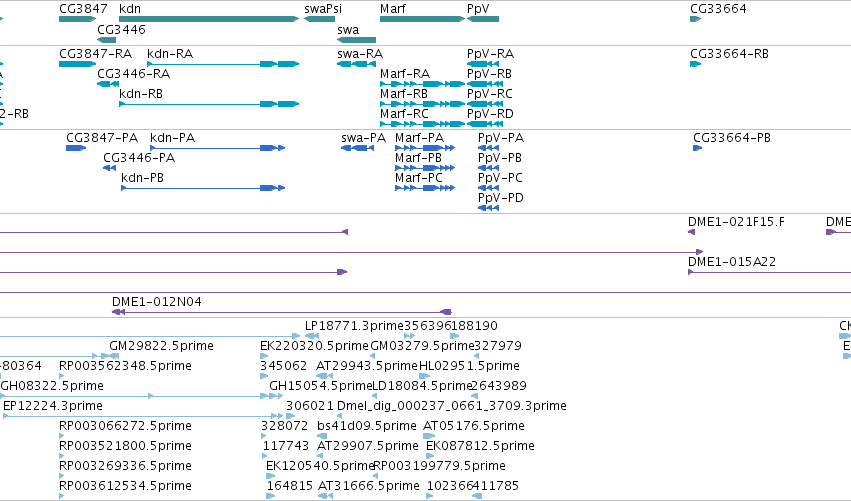This screenshot has height=501, width=851.
Task: Click the LP18771.3prime EST label
Action: [354, 326]
